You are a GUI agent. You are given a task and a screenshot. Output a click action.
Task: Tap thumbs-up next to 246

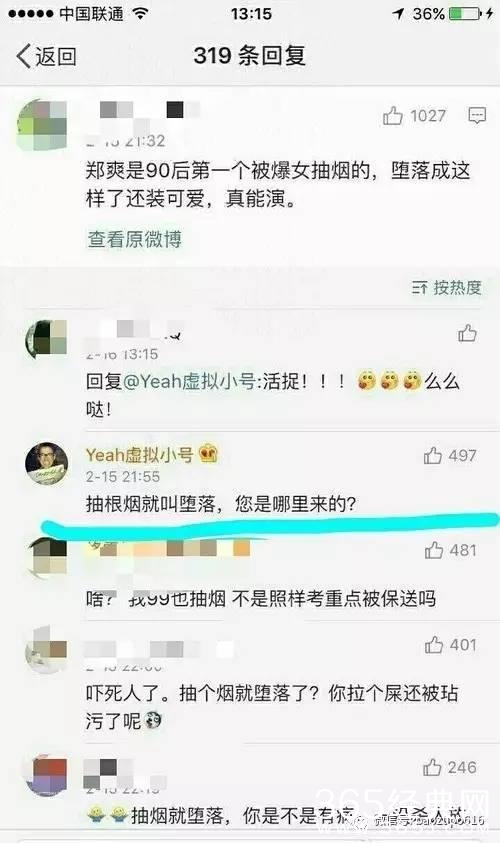(x=432, y=767)
